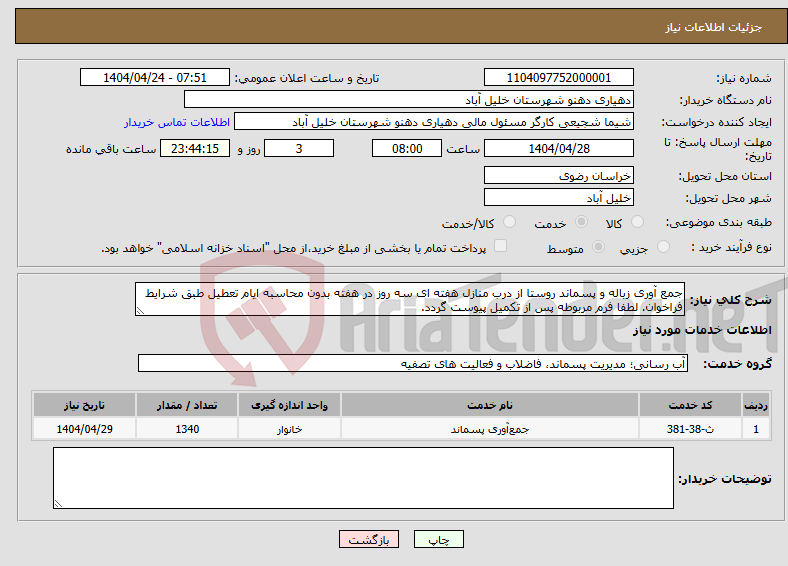Click the شرح کلی نیاز description textarea
Viewport: 788px width, 566px height.
(410, 299)
